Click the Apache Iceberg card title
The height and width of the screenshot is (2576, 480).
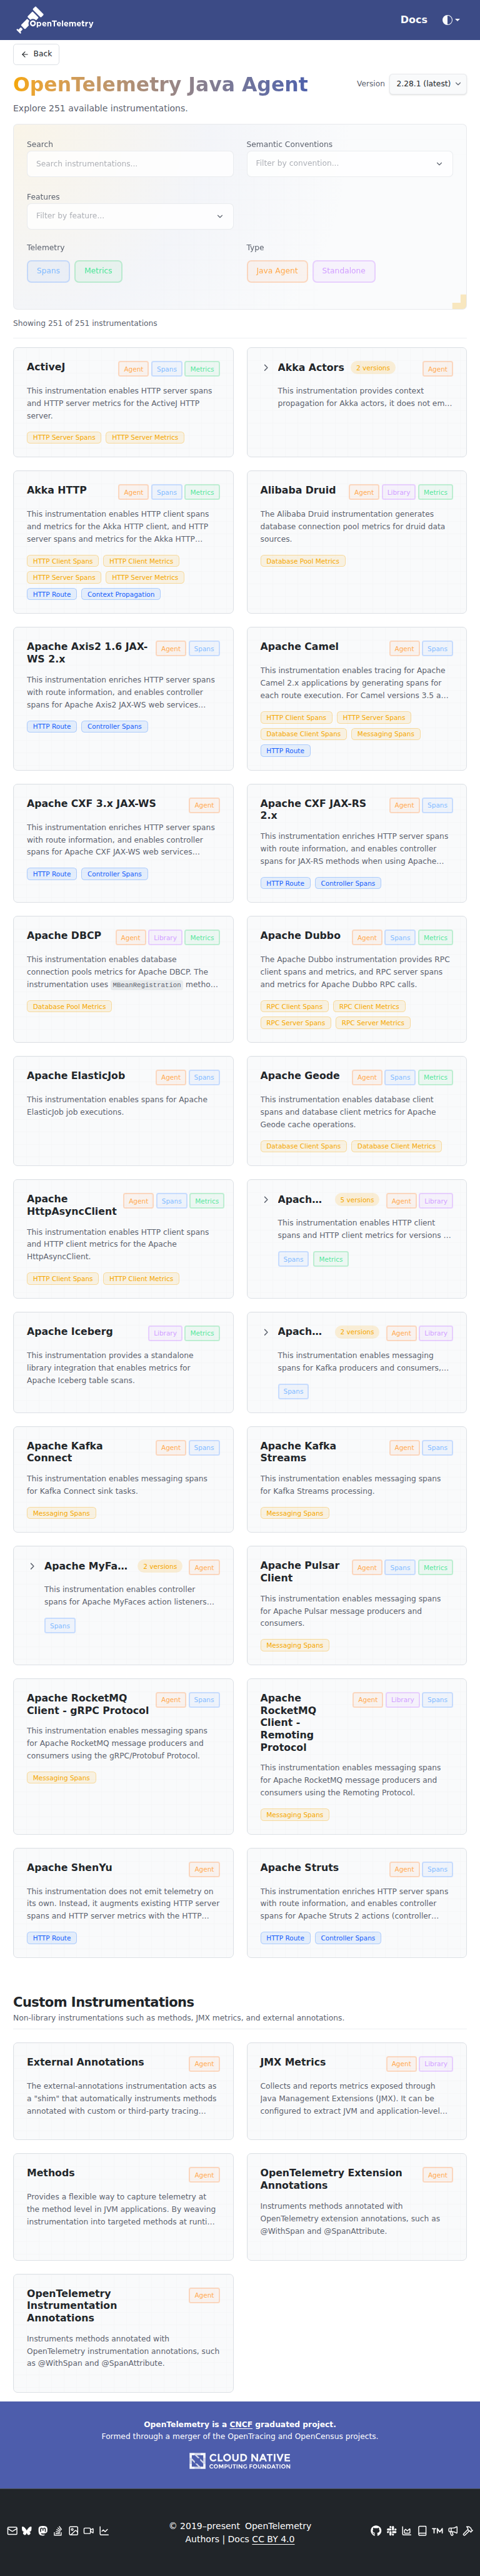(x=70, y=1332)
